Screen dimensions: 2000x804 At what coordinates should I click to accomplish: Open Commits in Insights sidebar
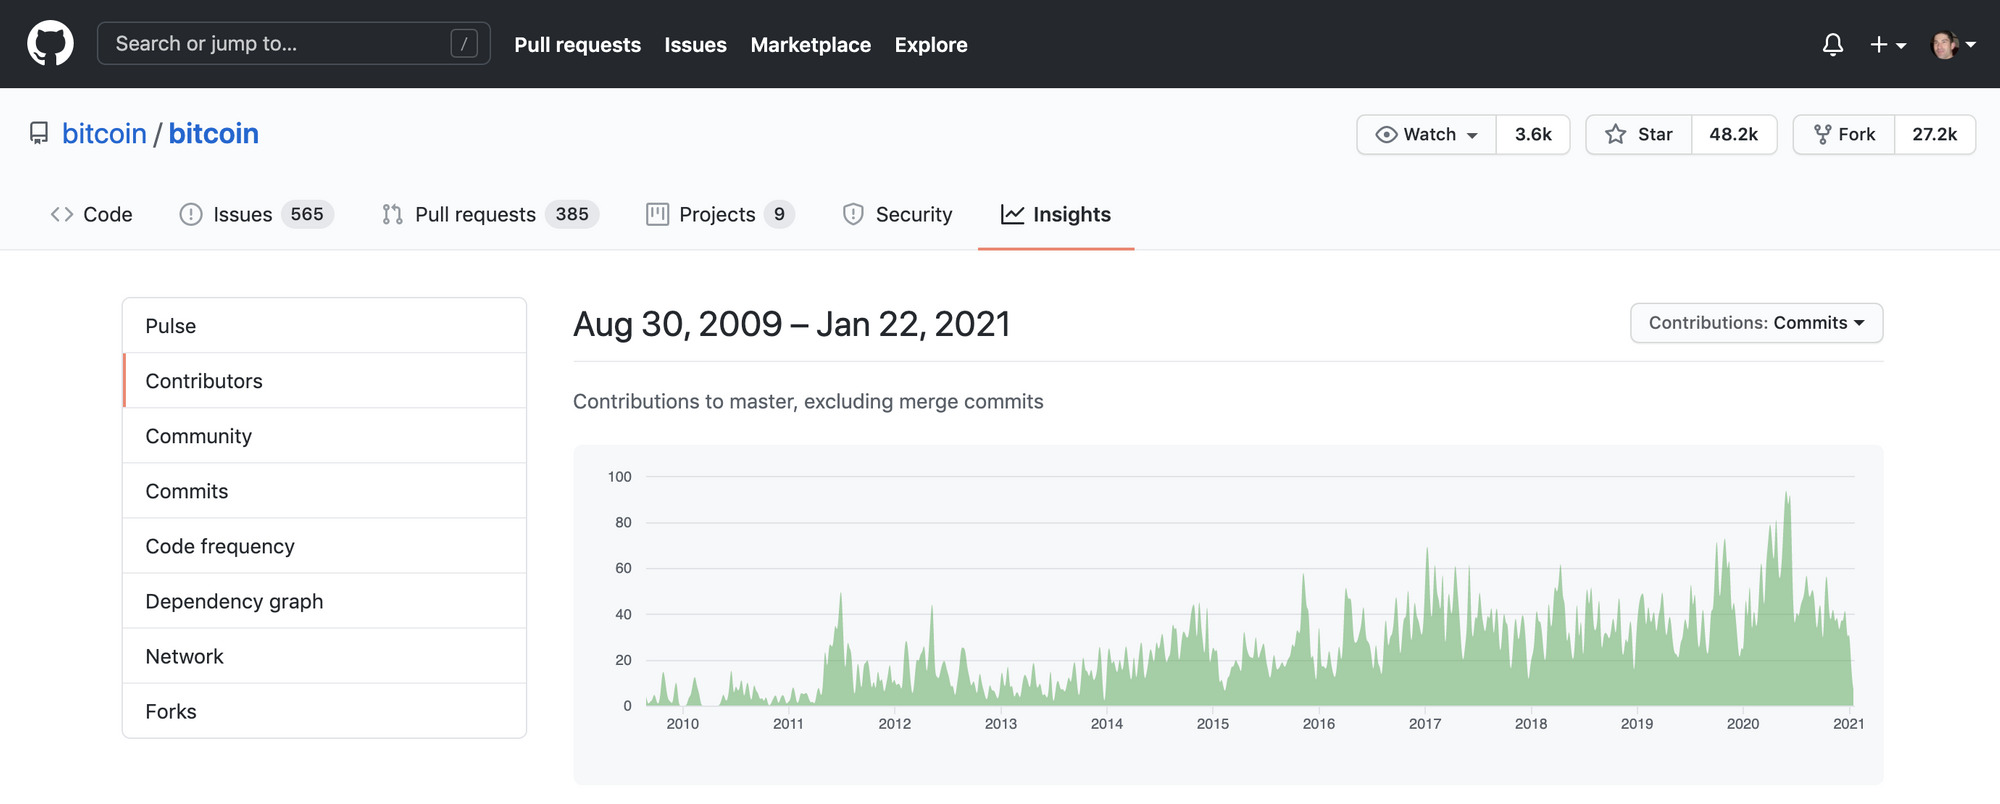[324, 491]
